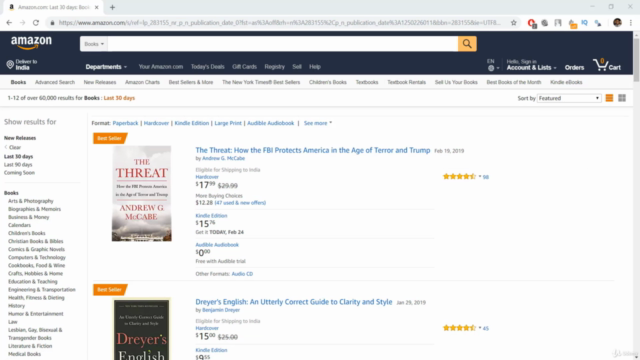Viewport: 640px width, 360px height.
Task: Click Dreyer's English book cover thumbnail
Action: pyautogui.click(x=142, y=329)
